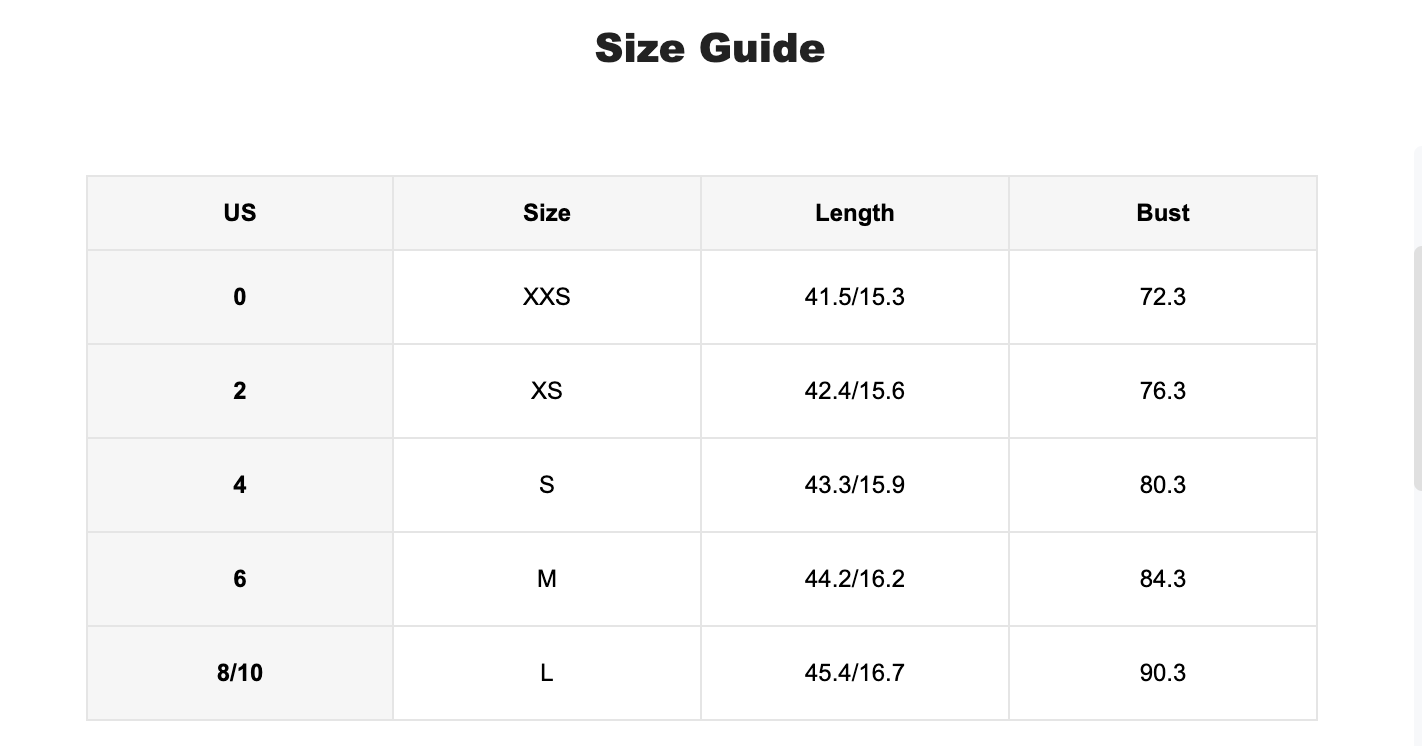Select the US column header
The image size is (1422, 746).
point(240,213)
